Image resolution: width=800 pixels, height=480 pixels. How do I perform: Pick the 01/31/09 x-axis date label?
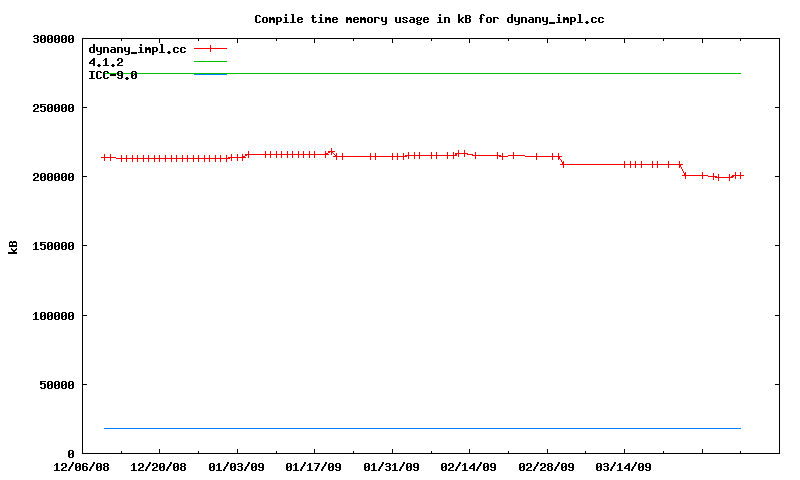click(x=392, y=467)
